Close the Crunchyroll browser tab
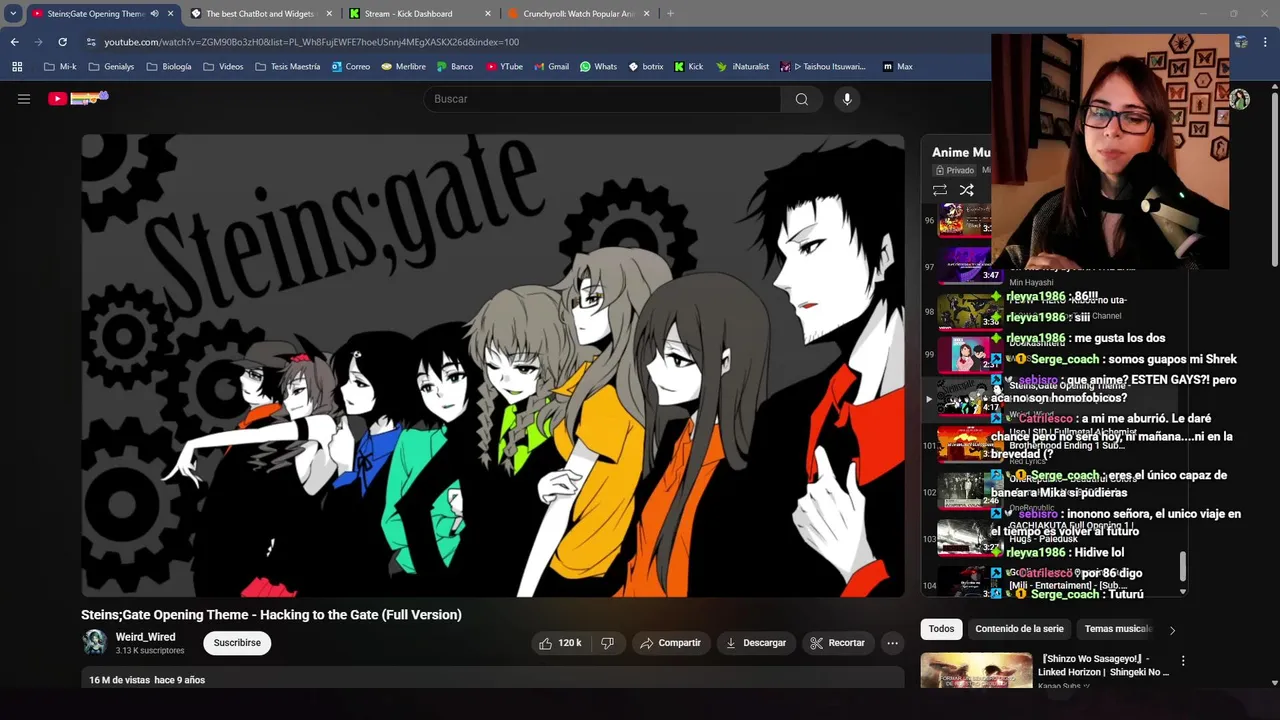This screenshot has width=1280, height=720. 647,14
